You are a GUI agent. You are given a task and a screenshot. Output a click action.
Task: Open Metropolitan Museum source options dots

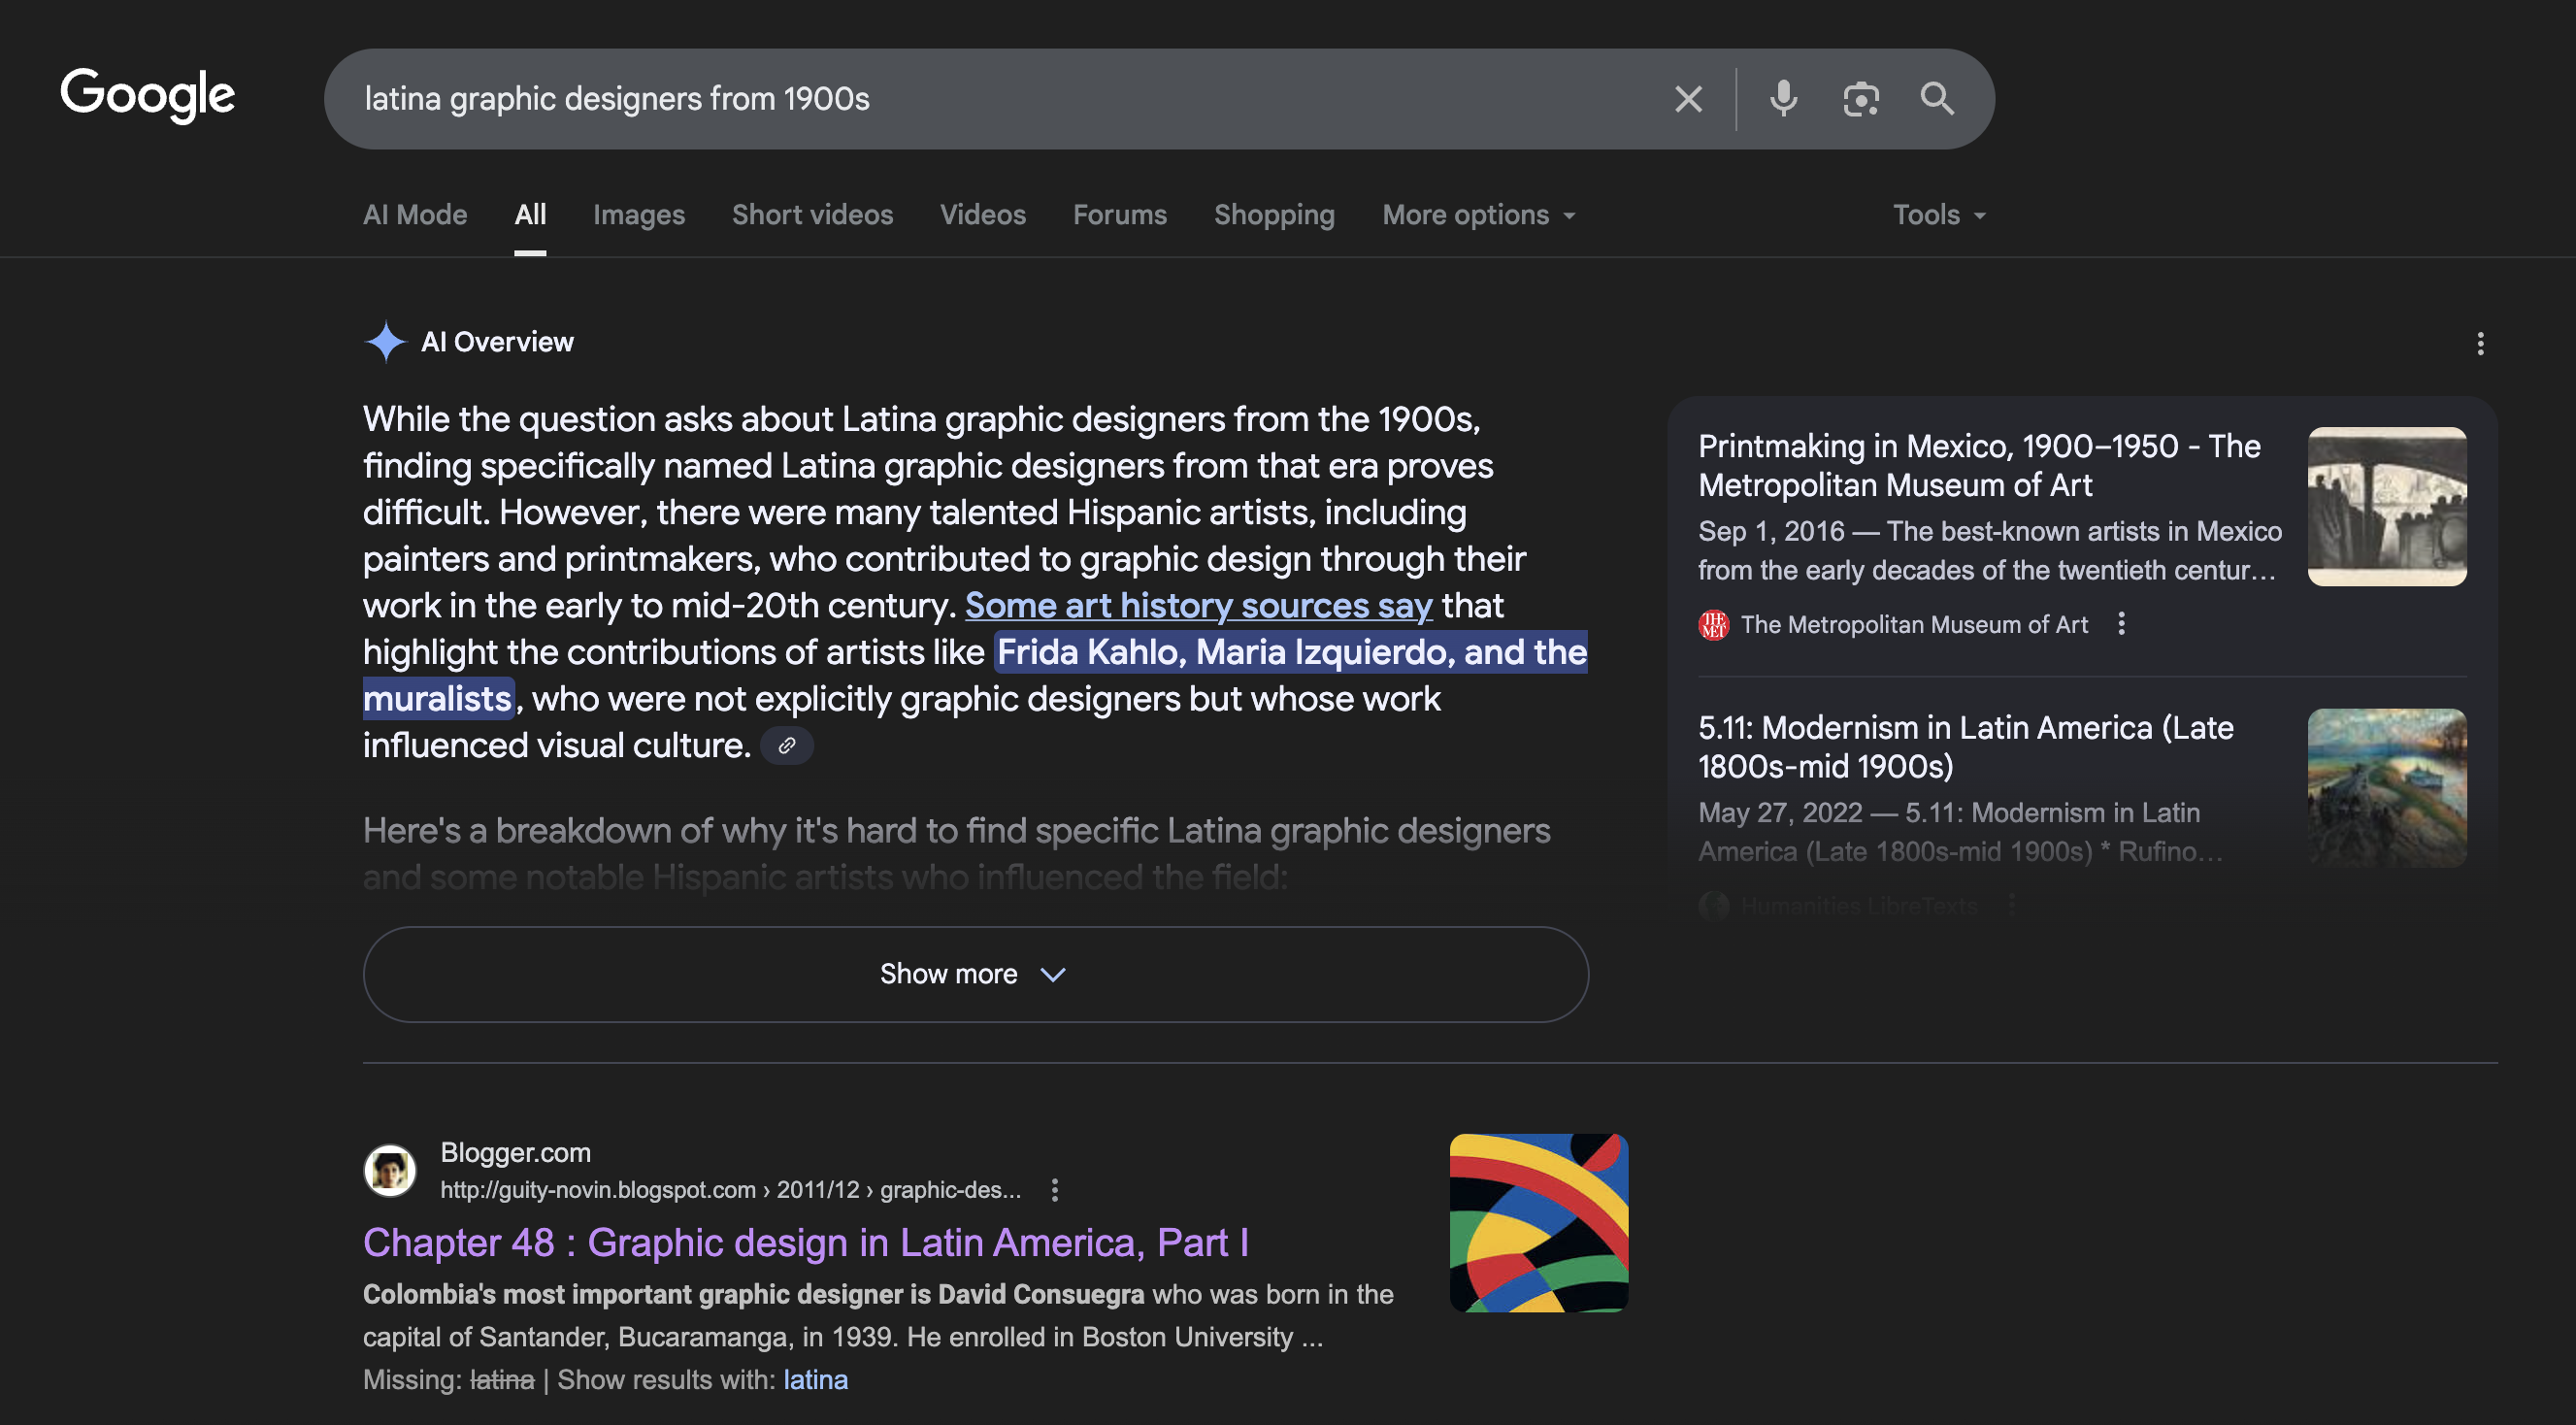(2121, 625)
